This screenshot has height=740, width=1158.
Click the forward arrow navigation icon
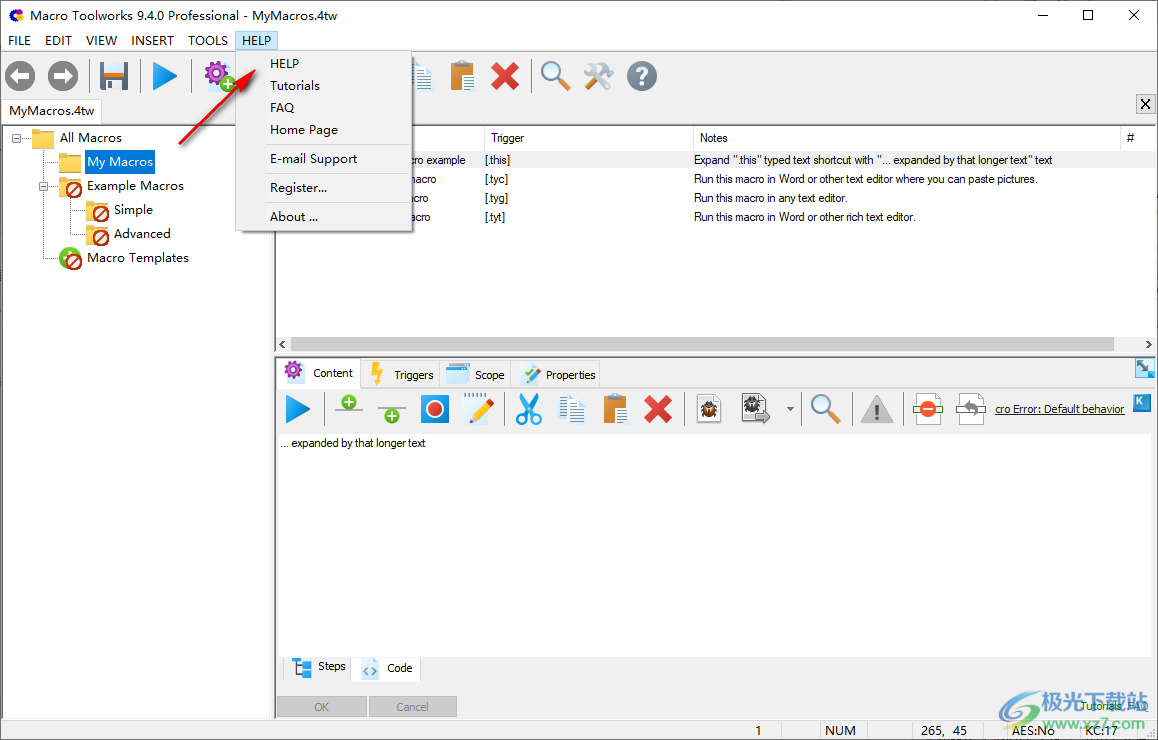coord(63,76)
